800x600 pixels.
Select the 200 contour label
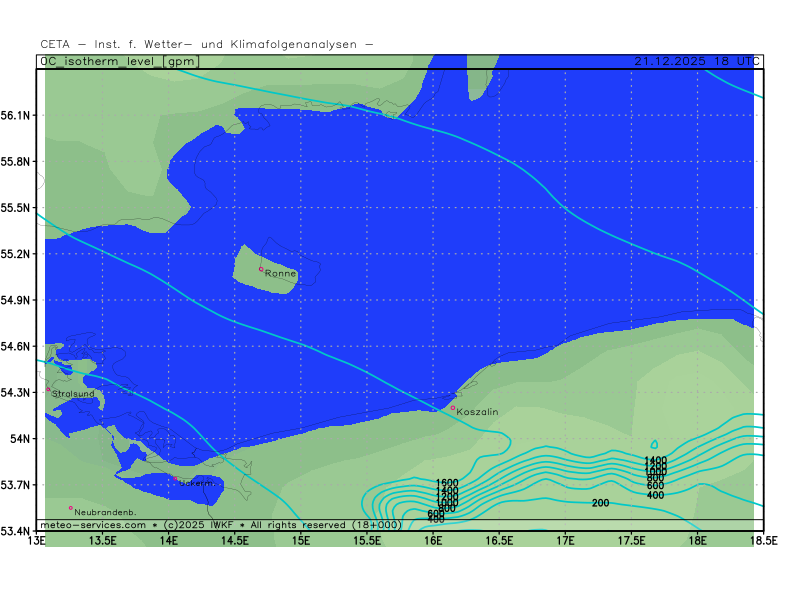click(600, 503)
